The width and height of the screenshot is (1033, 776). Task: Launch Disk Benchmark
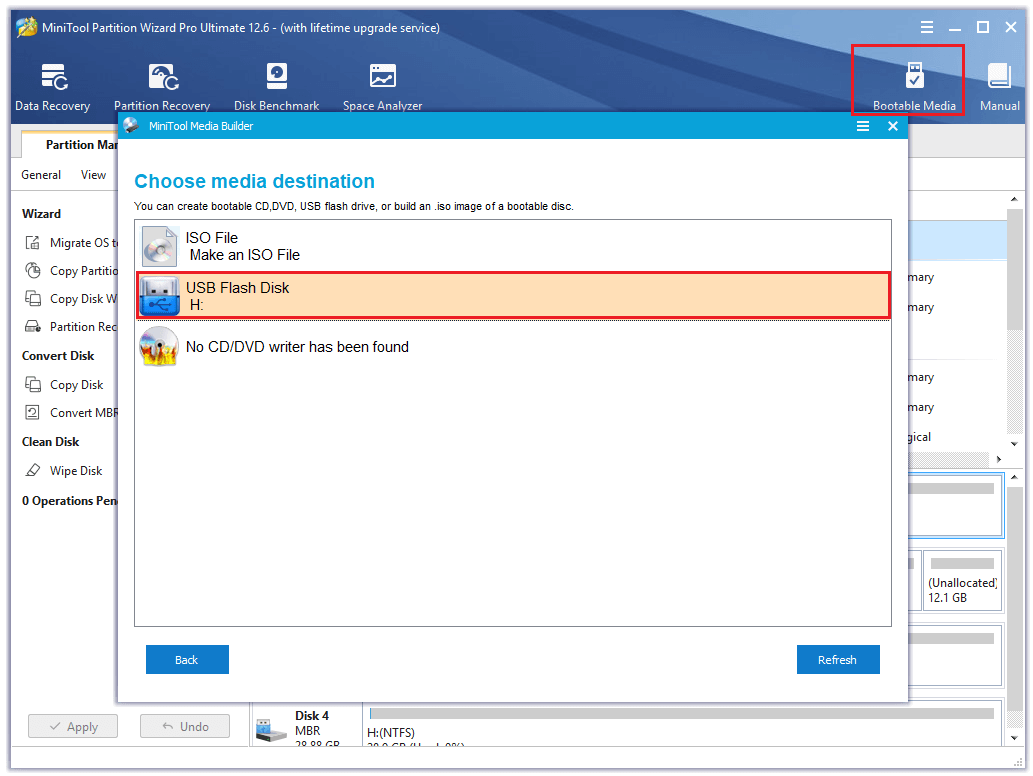click(276, 87)
